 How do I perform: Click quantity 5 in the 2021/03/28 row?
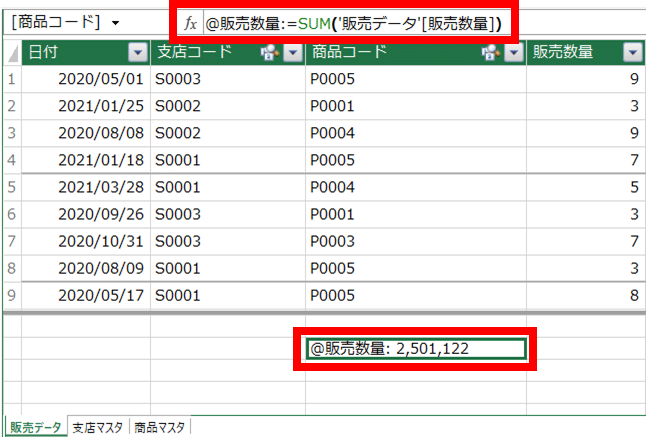586,187
